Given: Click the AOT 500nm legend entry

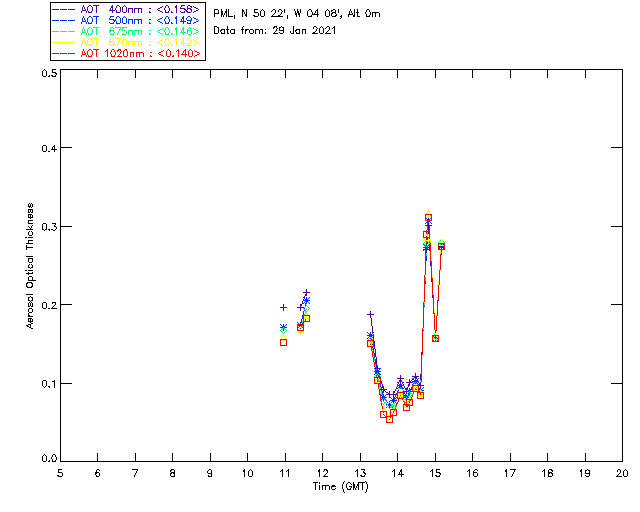Looking at the screenshot, I should coord(126,20).
